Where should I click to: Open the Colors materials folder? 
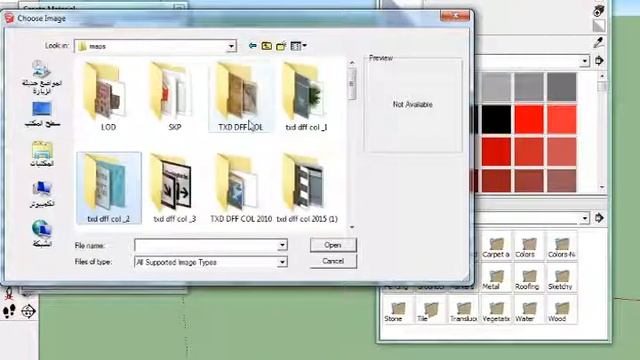pyautogui.click(x=529, y=247)
